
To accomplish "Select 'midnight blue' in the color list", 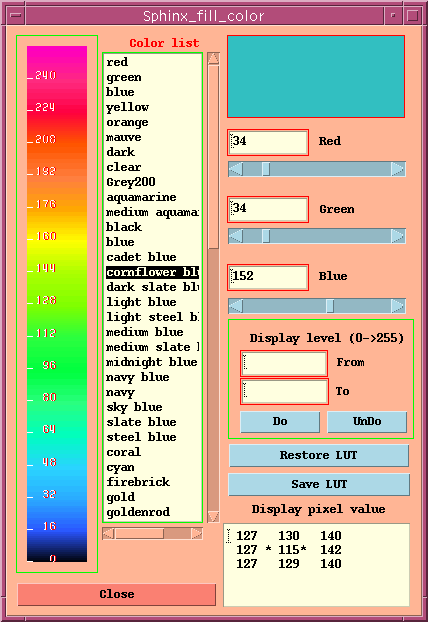I will pyautogui.click(x=152, y=363).
